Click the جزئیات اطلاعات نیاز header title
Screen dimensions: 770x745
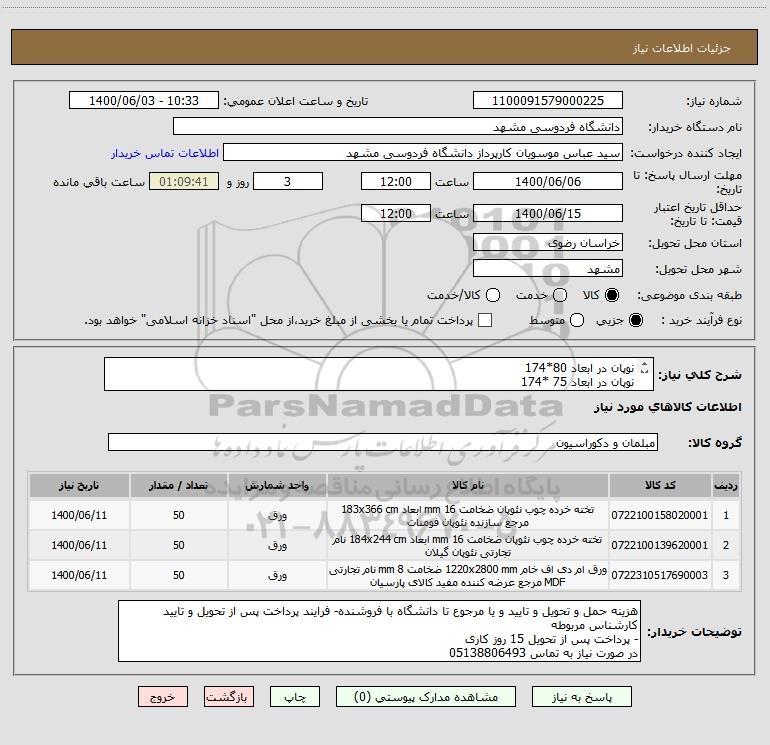coord(682,48)
